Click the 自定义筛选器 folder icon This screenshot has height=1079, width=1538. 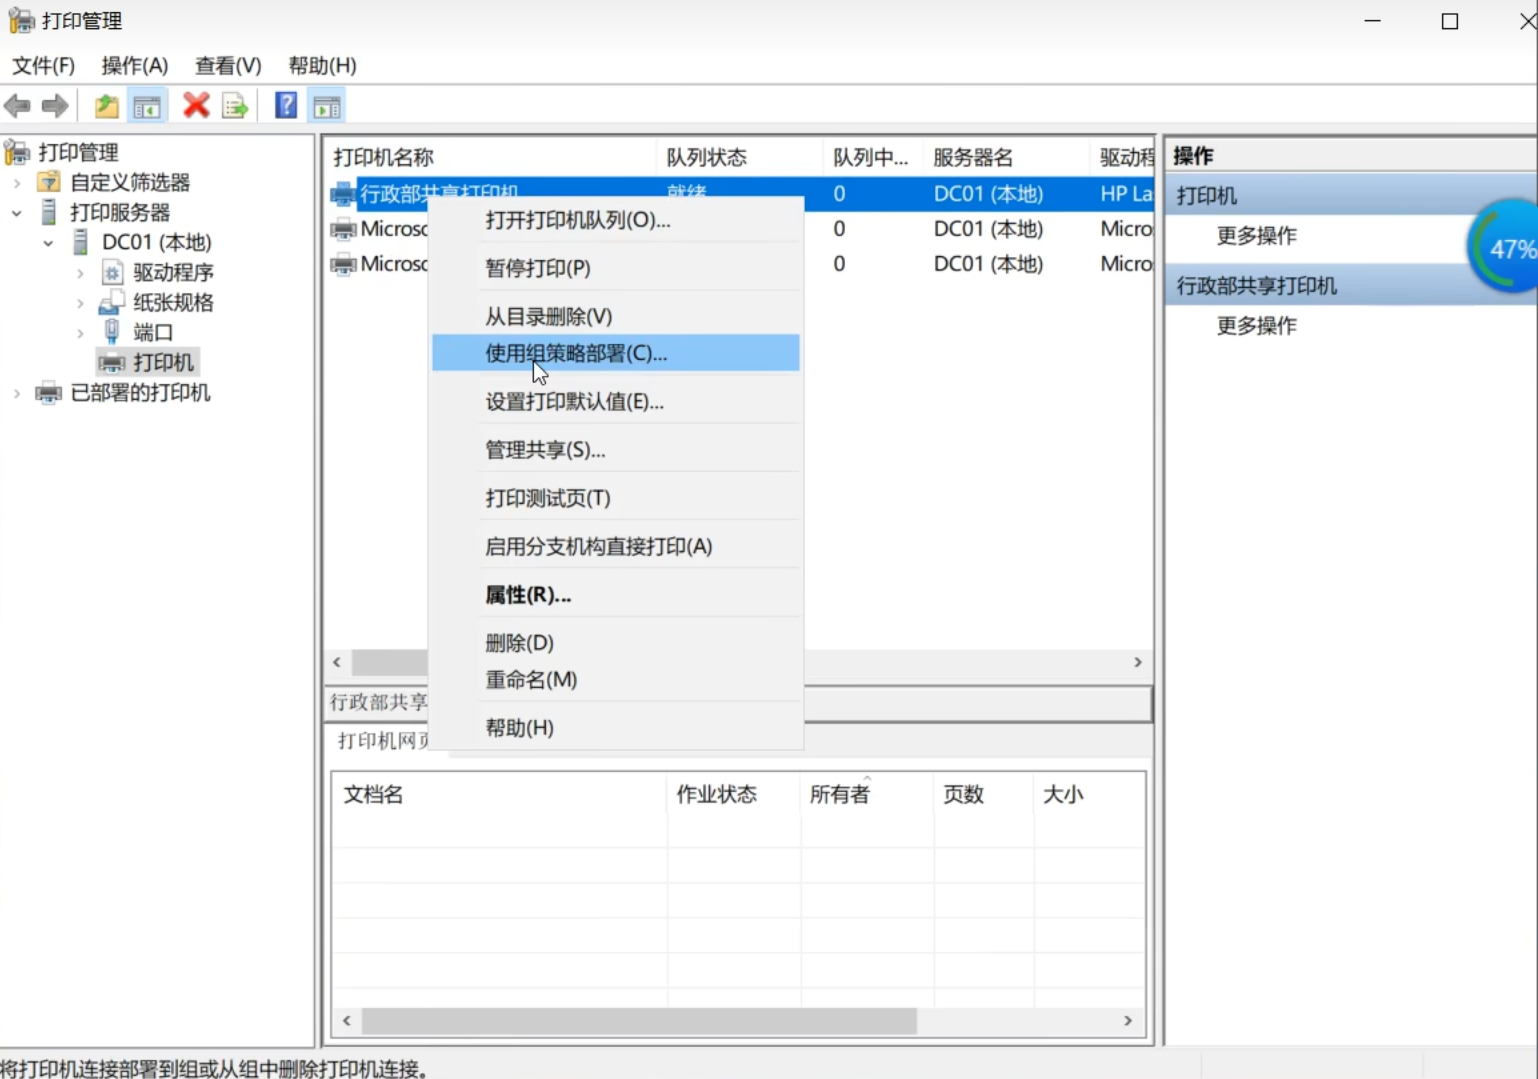pyautogui.click(x=48, y=182)
